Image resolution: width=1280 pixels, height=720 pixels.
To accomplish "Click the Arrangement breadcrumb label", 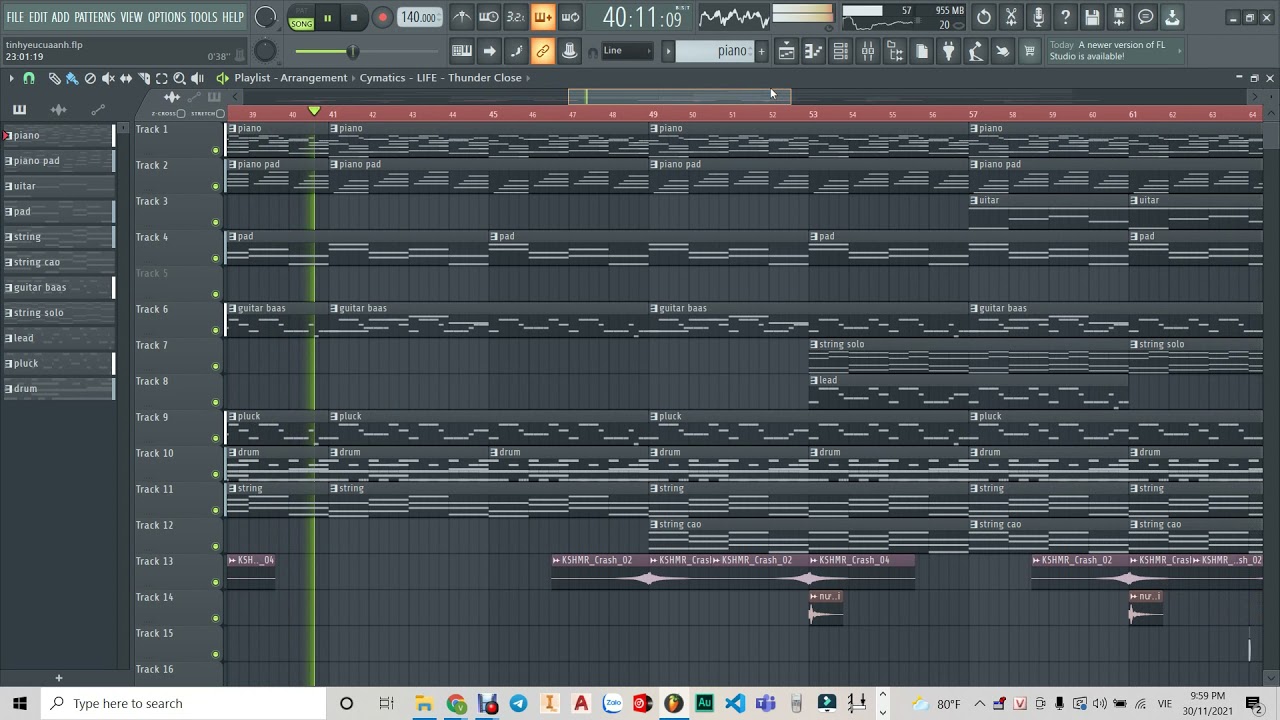I will [x=314, y=78].
